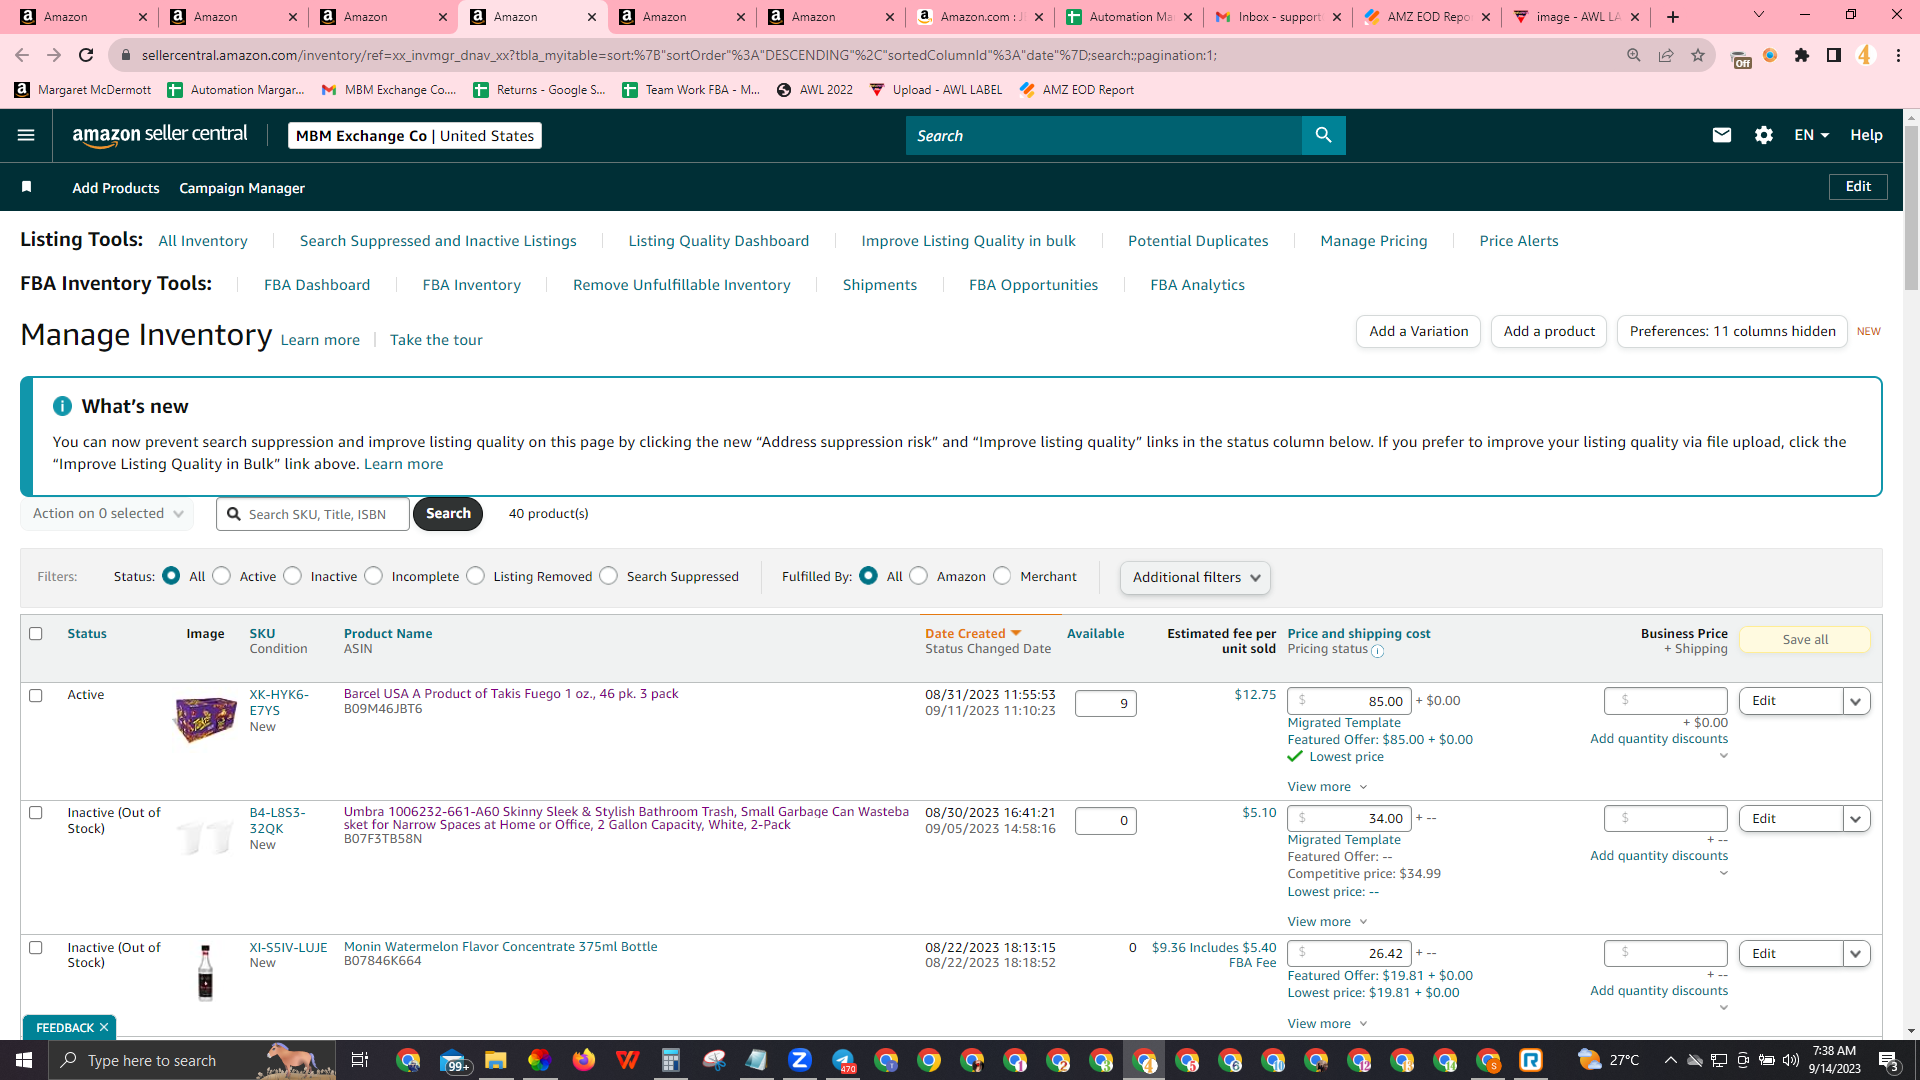The width and height of the screenshot is (1920, 1080).
Task: Filter Fulfilled By Merchant radio
Action: tap(1002, 576)
